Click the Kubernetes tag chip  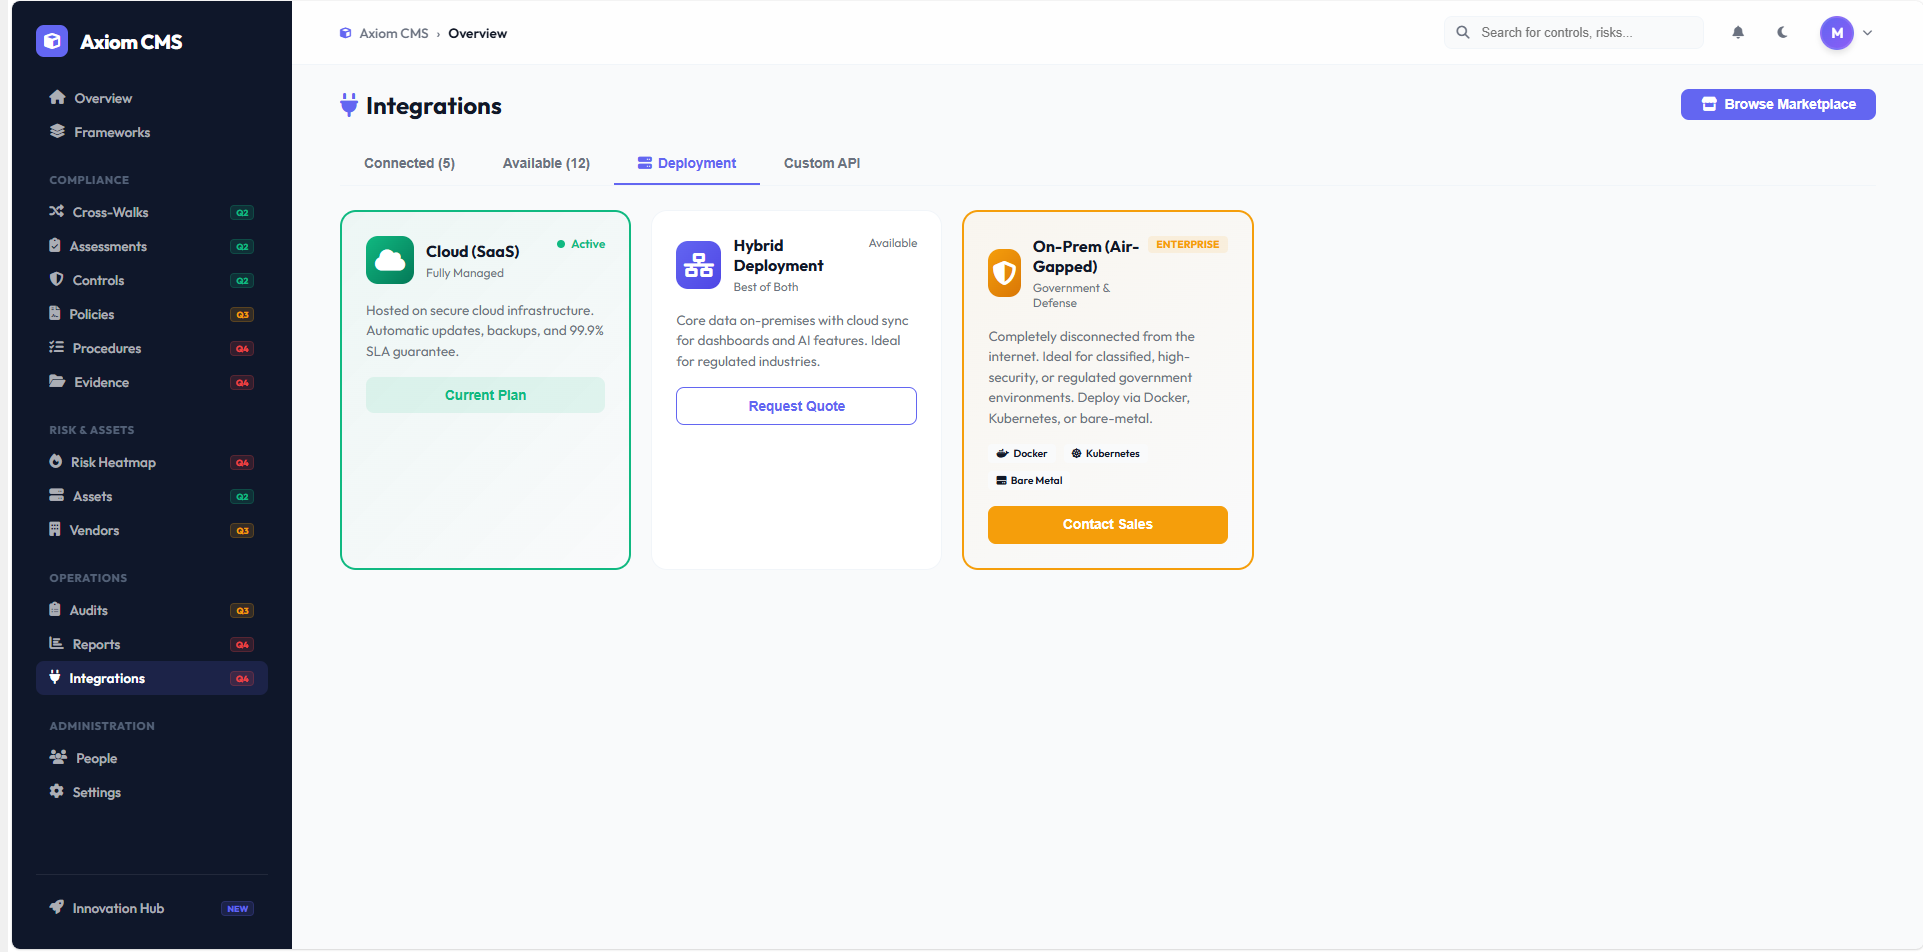(x=1105, y=453)
